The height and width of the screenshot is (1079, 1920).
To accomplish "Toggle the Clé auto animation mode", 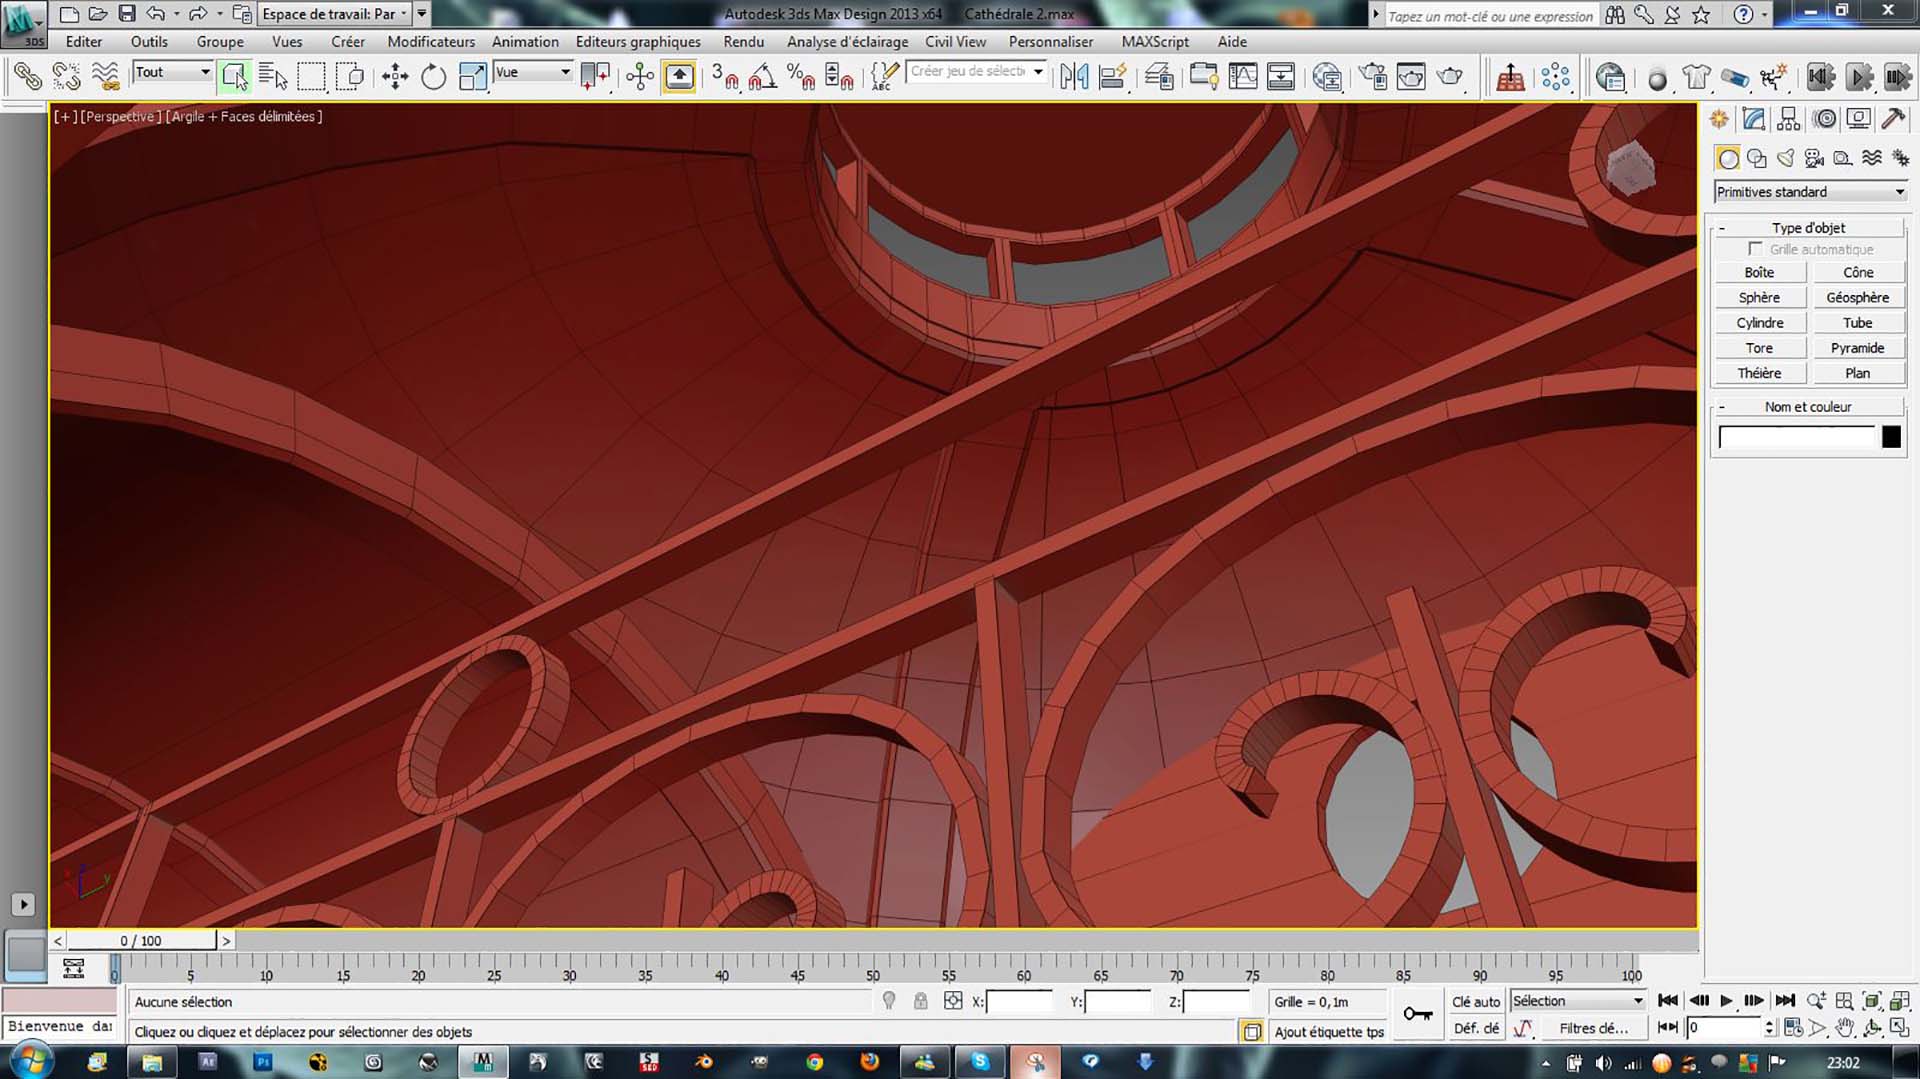I will (x=1475, y=1001).
